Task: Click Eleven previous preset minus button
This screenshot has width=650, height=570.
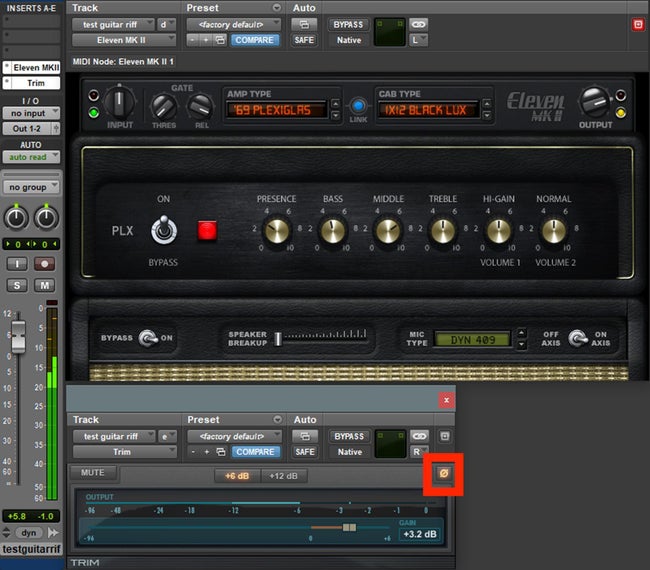Action: pos(192,40)
